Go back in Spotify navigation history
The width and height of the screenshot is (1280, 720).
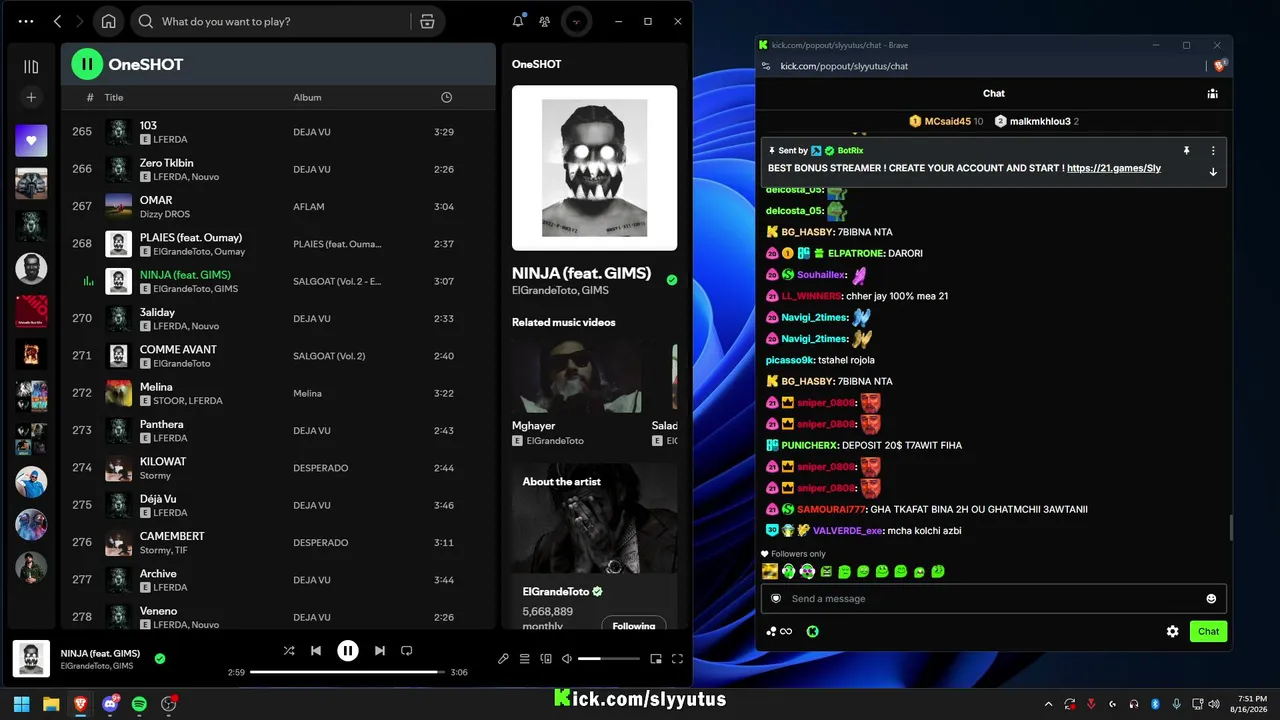pyautogui.click(x=57, y=21)
